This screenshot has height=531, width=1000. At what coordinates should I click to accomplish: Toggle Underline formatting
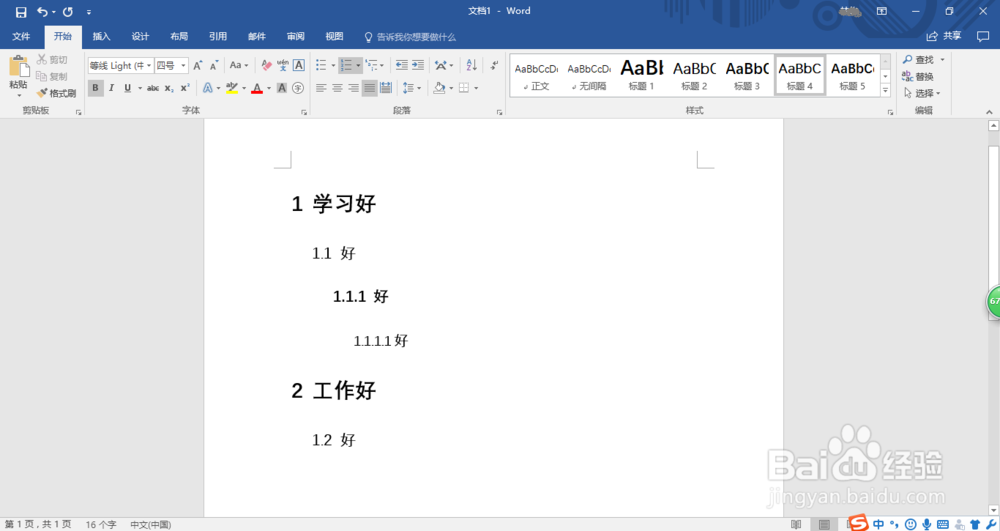[128, 88]
